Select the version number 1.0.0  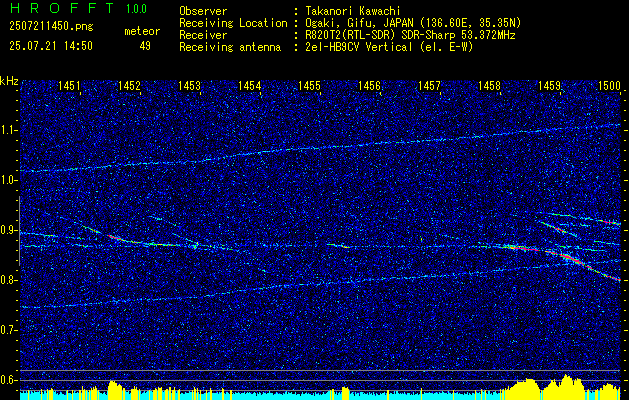(x=136, y=8)
